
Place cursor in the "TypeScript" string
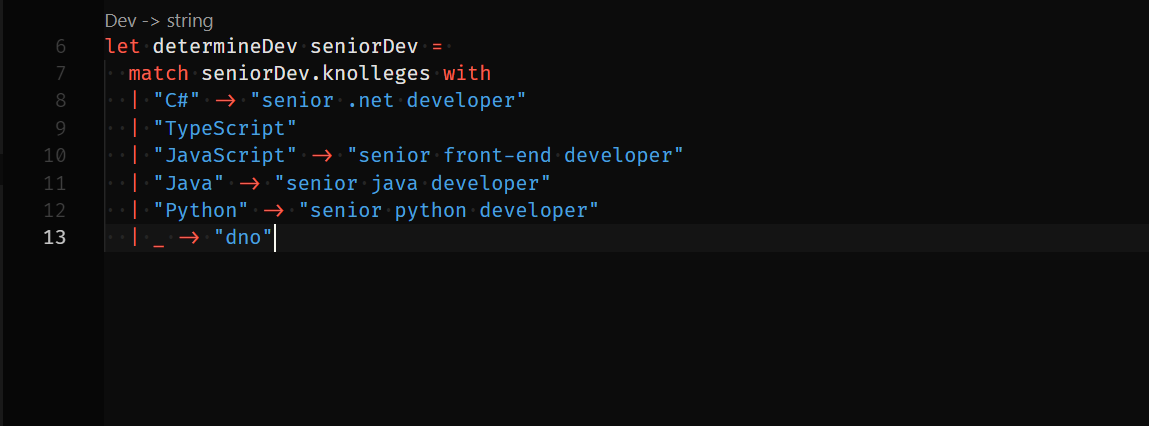pyautogui.click(x=225, y=128)
